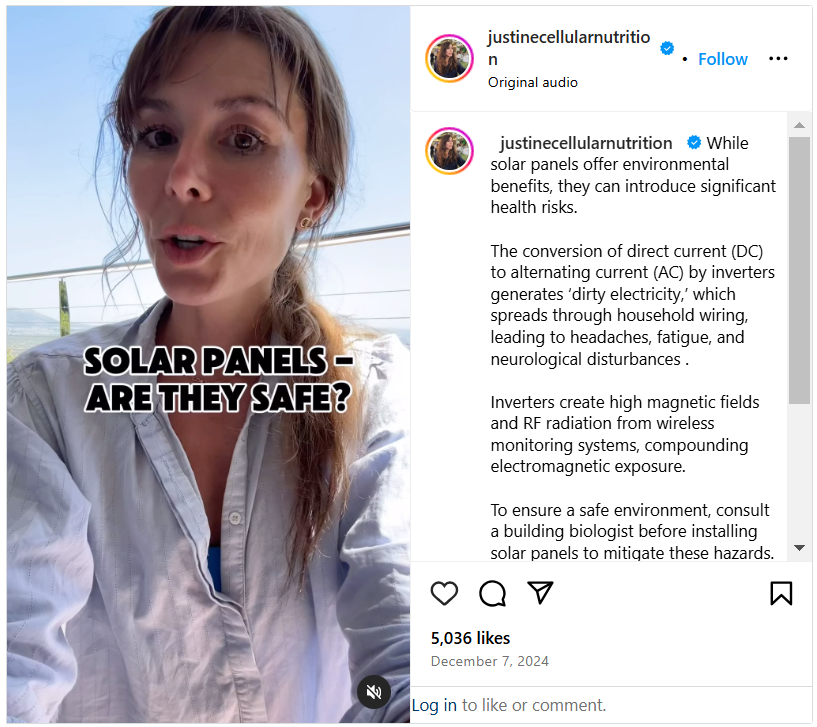Click the caption scrollbar thumb

799,270
